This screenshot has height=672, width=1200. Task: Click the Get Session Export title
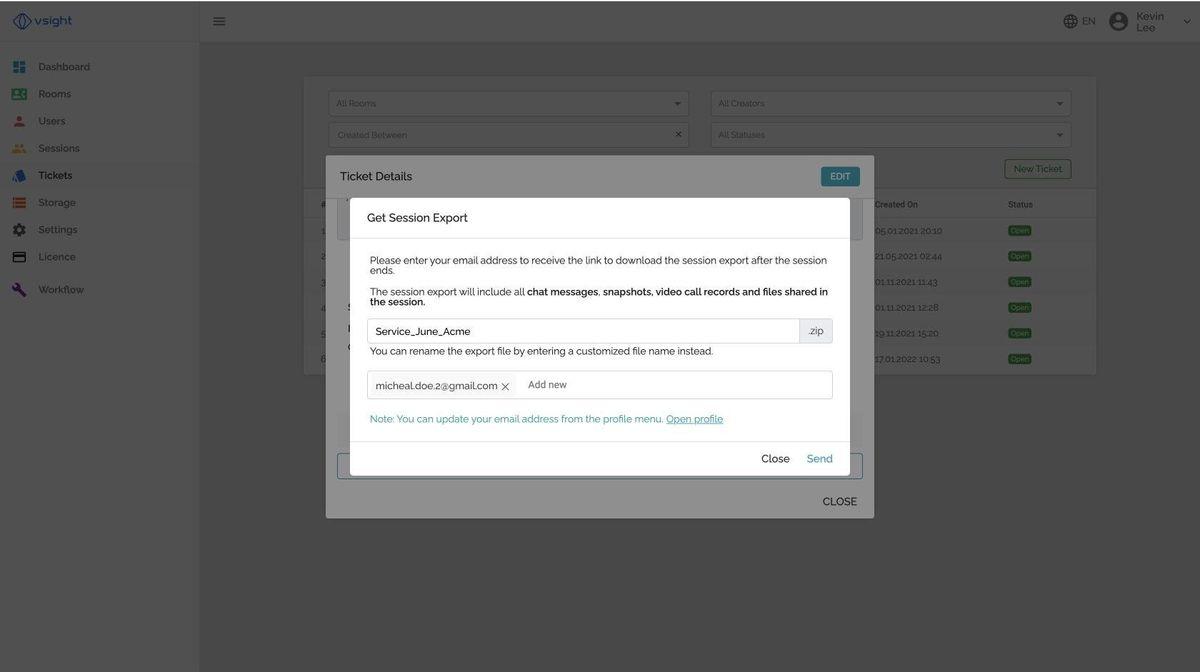click(417, 218)
